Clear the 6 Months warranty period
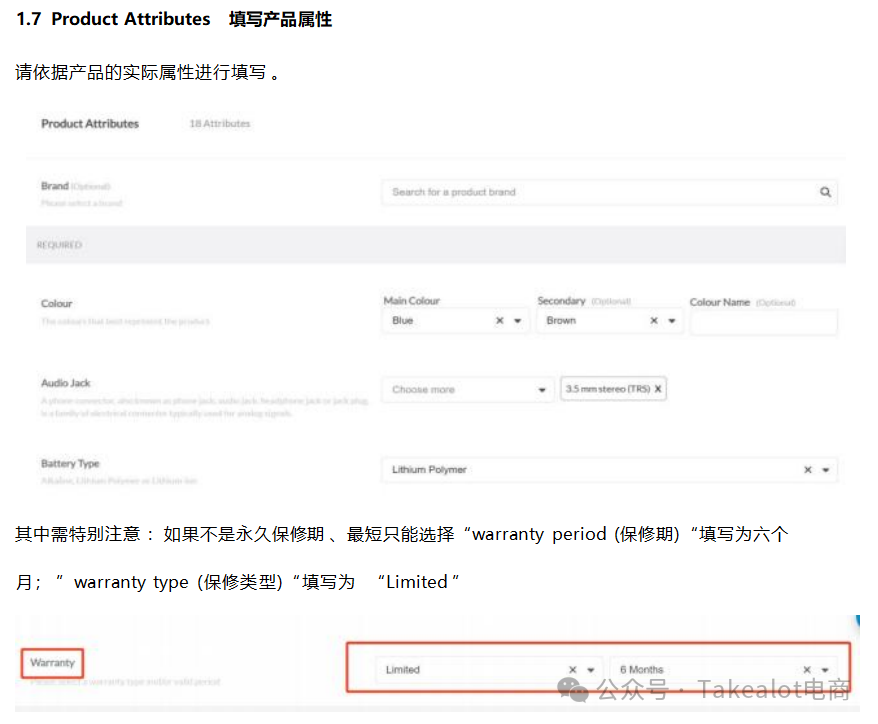 coord(808,670)
